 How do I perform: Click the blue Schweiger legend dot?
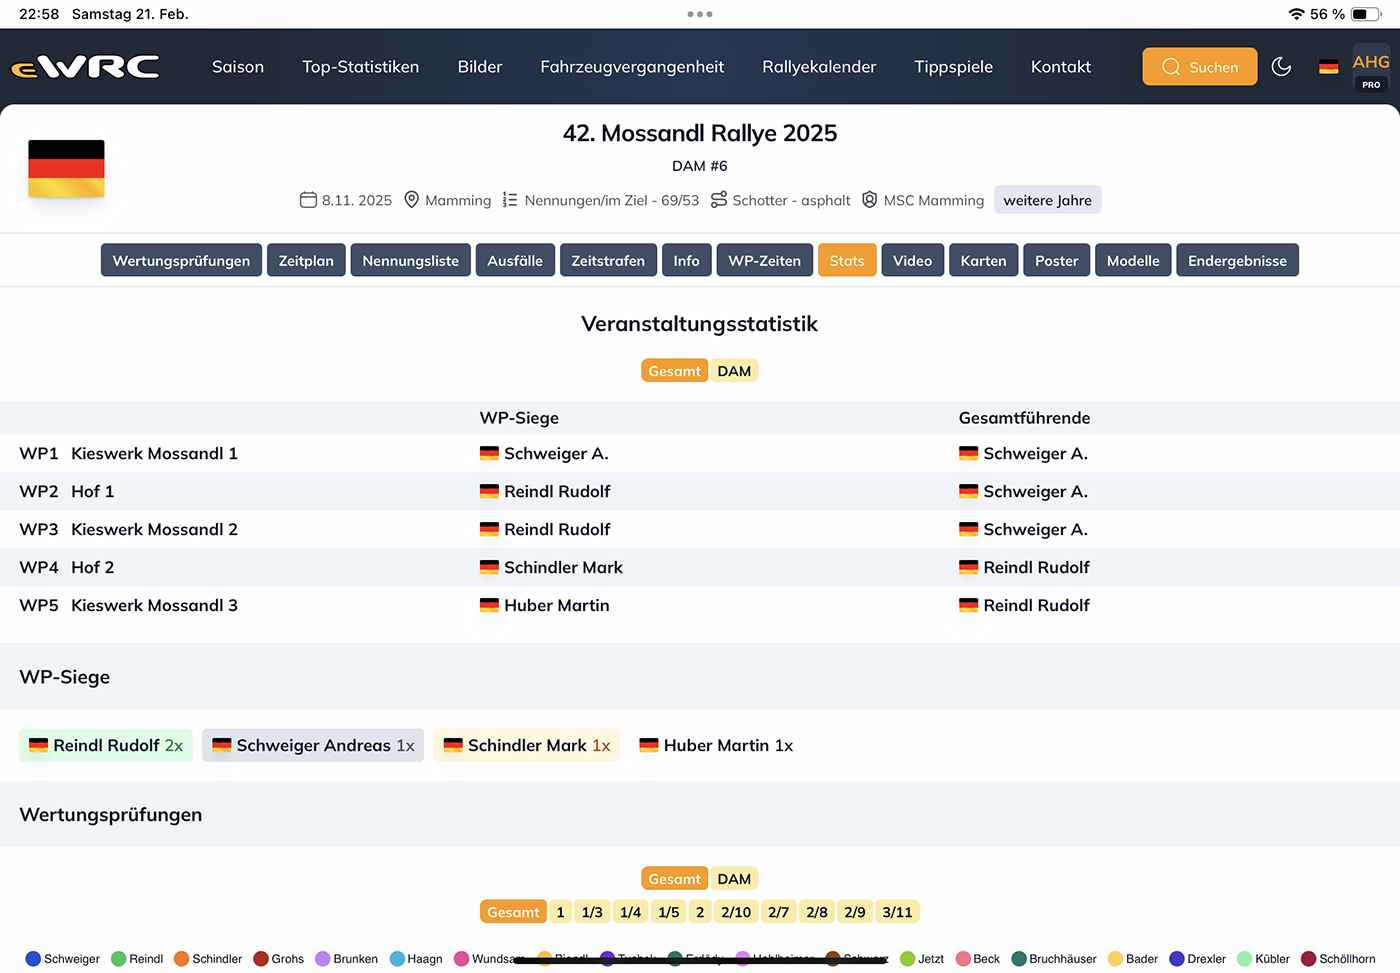(33, 959)
